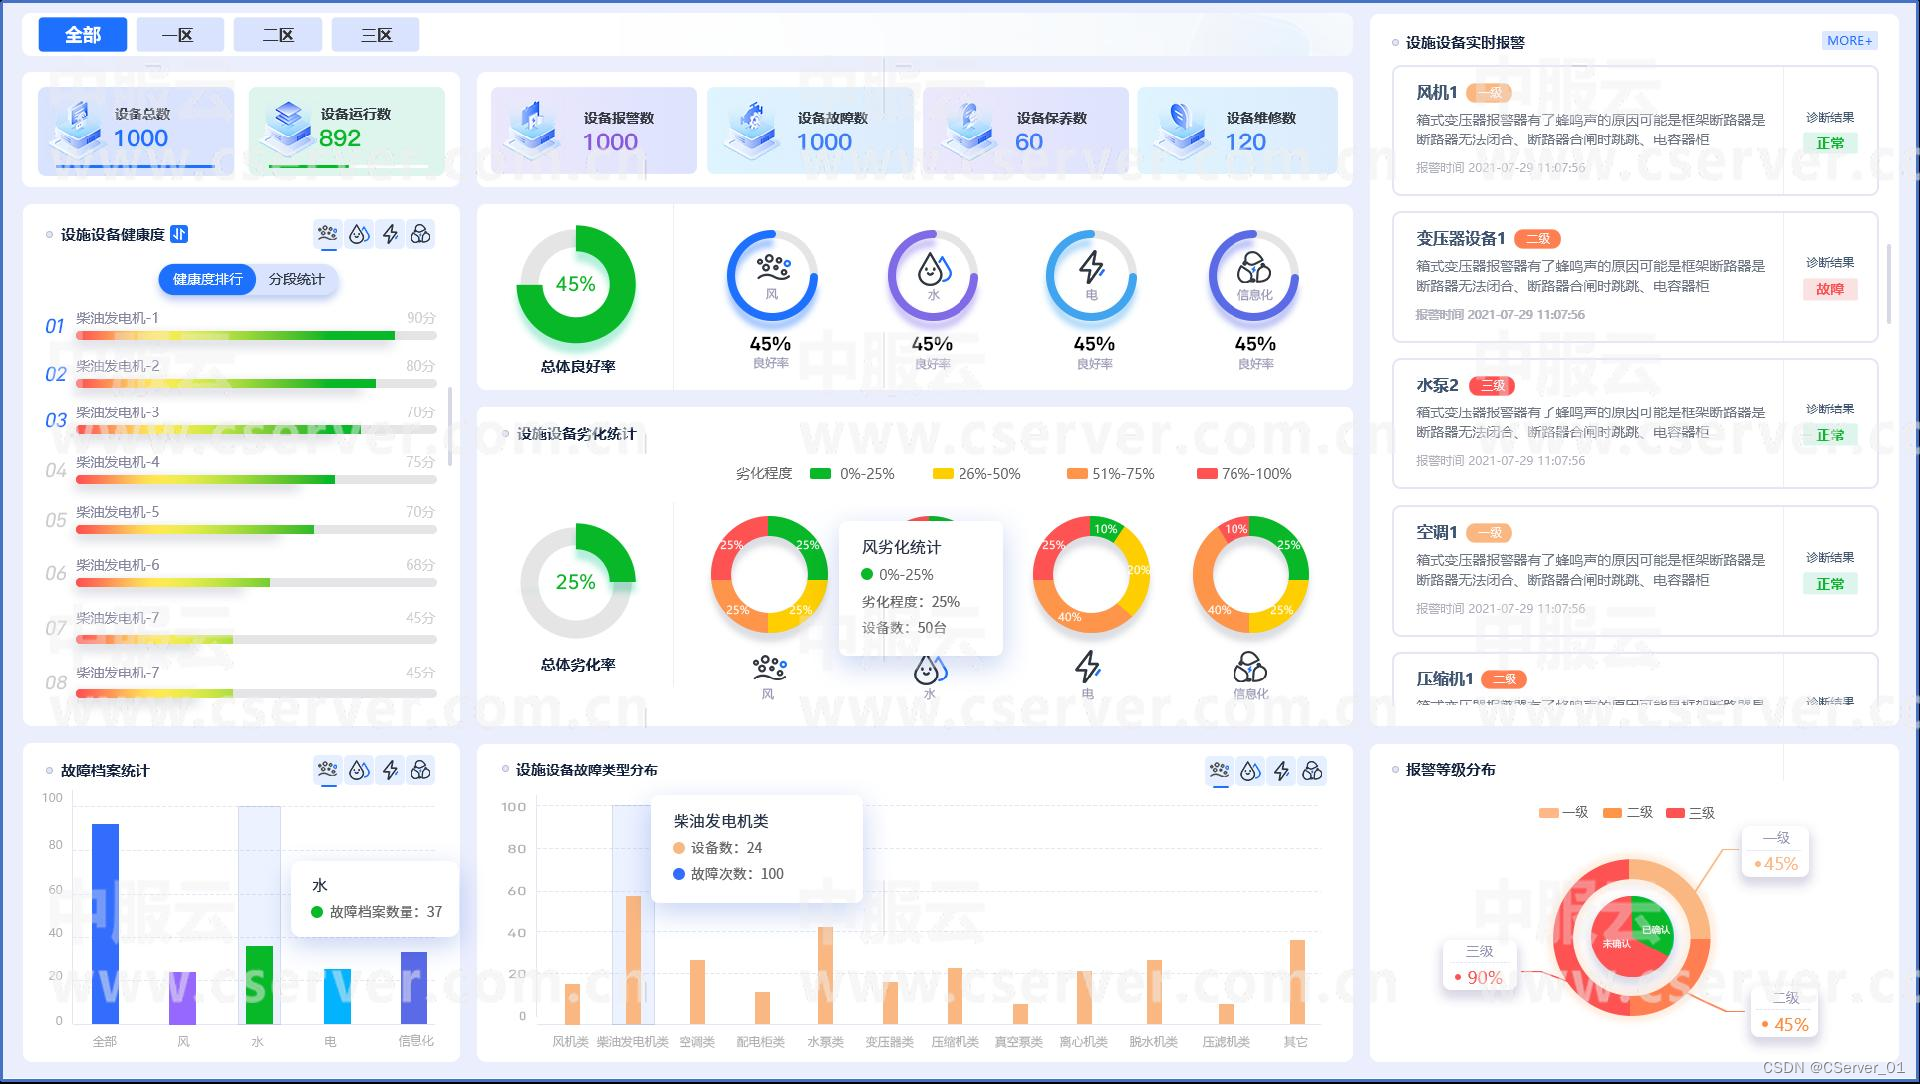Select the wind icon in health panel

327,234
